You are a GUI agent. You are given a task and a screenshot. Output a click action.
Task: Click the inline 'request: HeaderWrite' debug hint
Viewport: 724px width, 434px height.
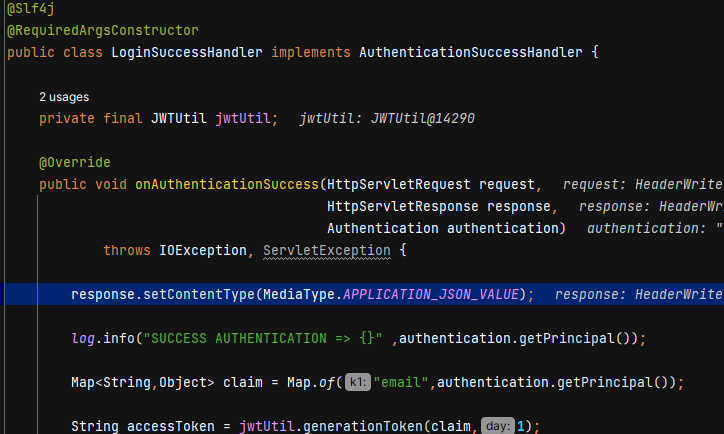[x=643, y=184]
